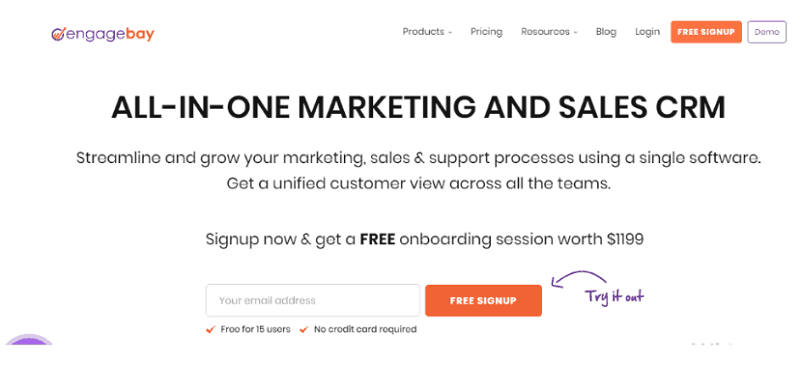
Task: Click the All-in-One Marketing and Sales CRM headline
Action: (418, 108)
